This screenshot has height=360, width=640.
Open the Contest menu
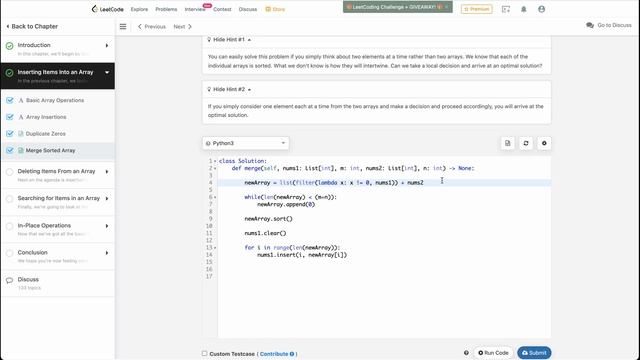222,9
